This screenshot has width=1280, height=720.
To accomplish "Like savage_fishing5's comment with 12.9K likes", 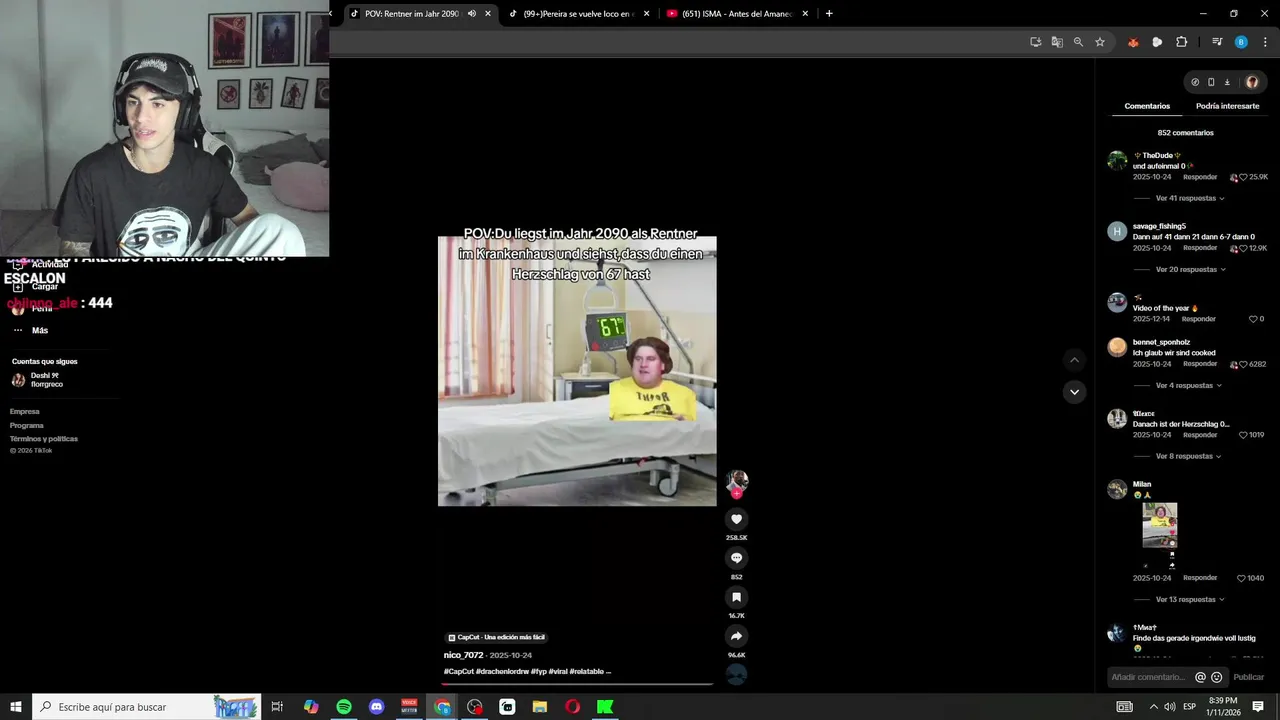I will click(x=1243, y=248).
